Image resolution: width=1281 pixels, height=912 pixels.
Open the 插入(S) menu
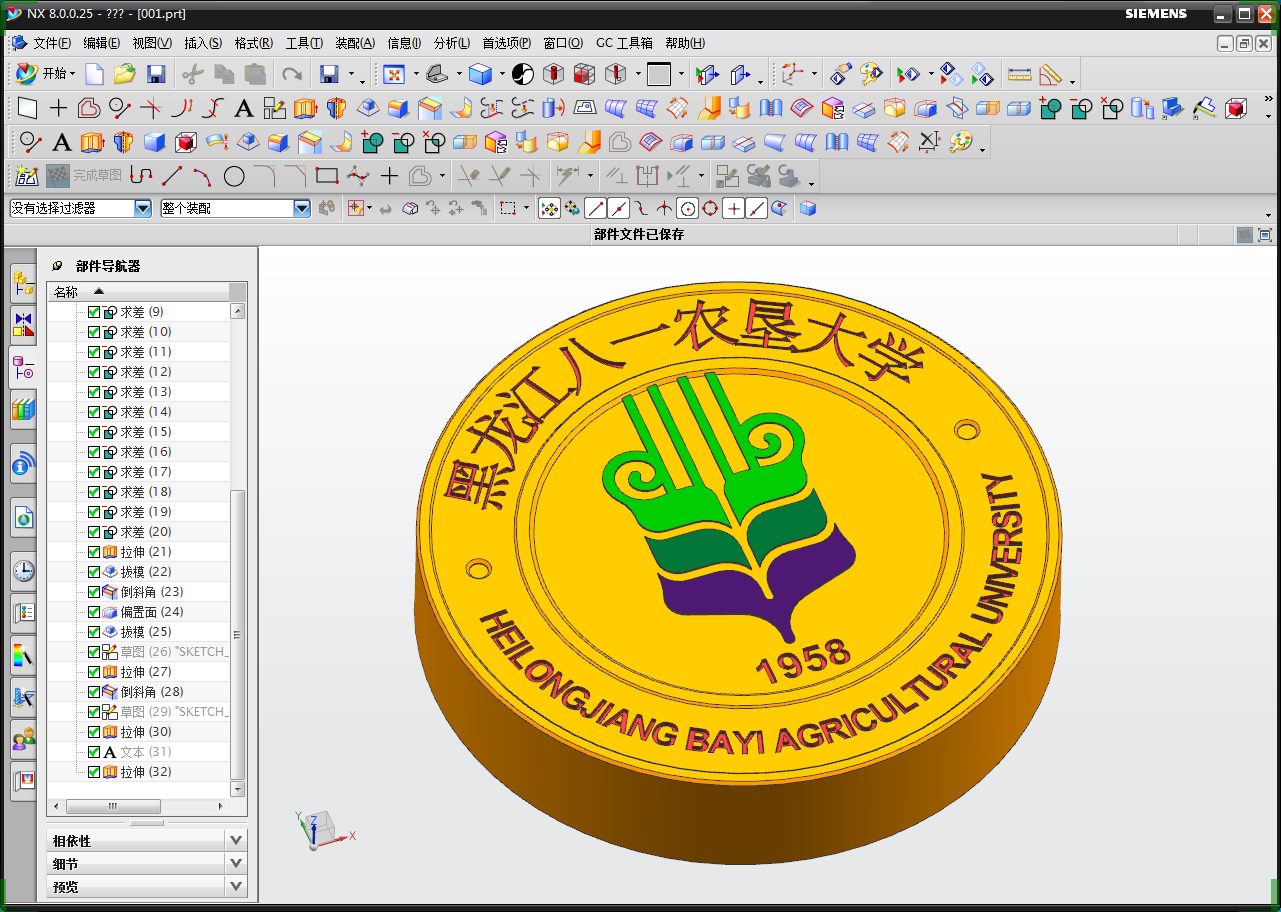pos(203,43)
